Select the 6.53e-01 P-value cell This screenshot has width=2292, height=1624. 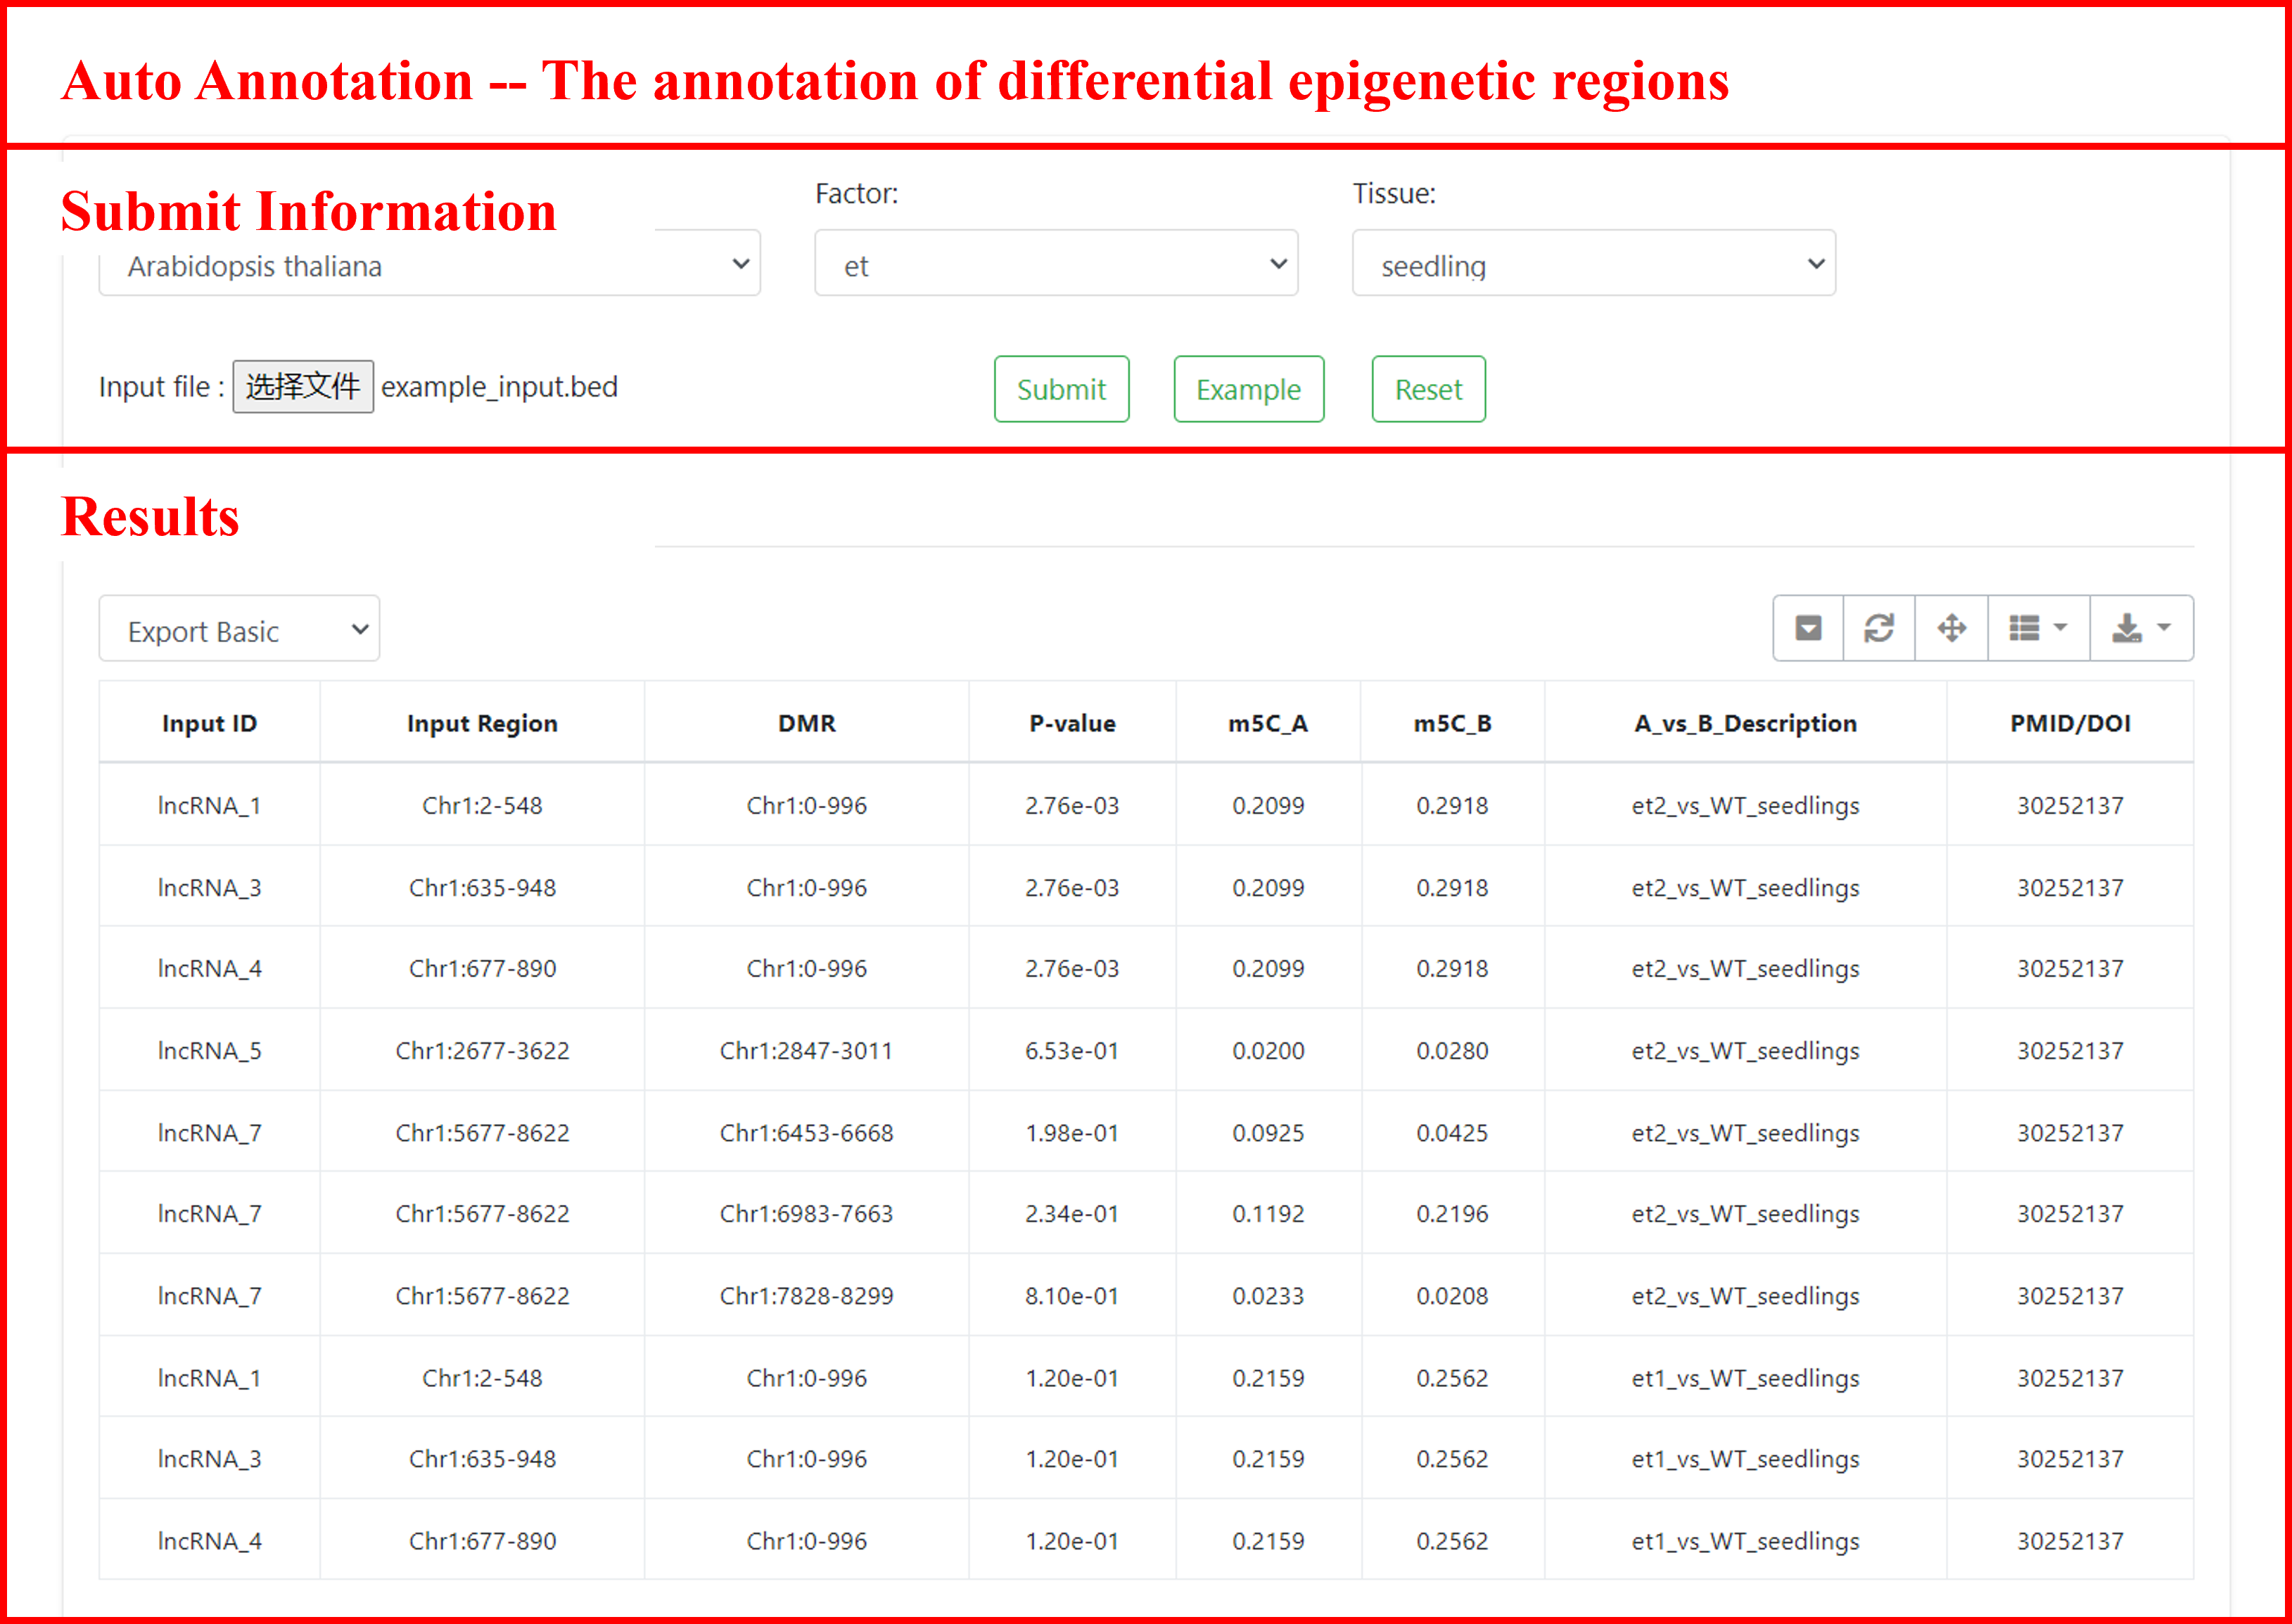pos(1072,1050)
